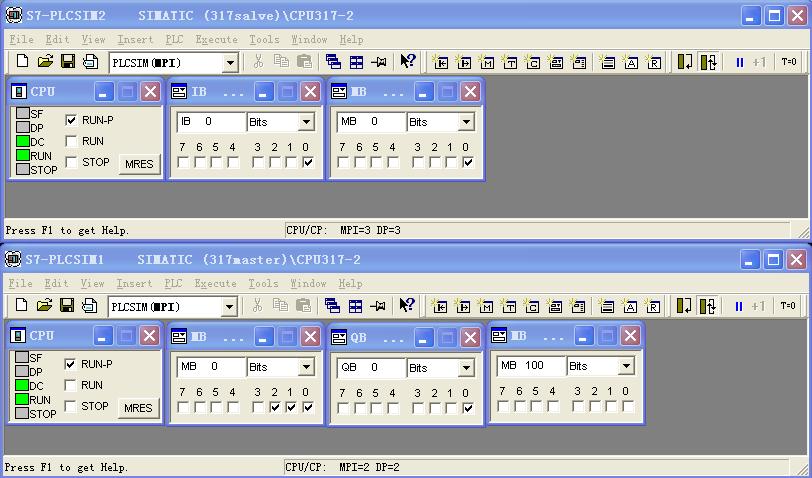812x478 pixels.
Task: Toggle bit 3 of MB 100 in PLCSIM1
Action: 578,406
